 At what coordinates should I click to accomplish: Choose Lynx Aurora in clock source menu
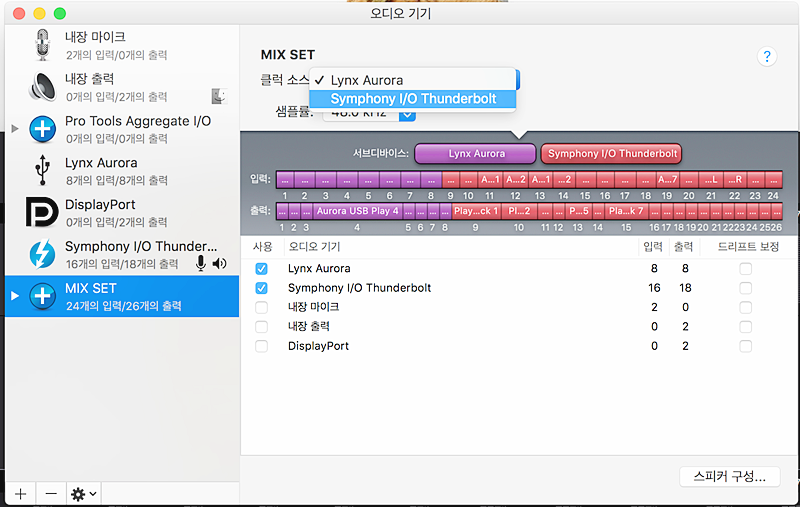tap(412, 80)
